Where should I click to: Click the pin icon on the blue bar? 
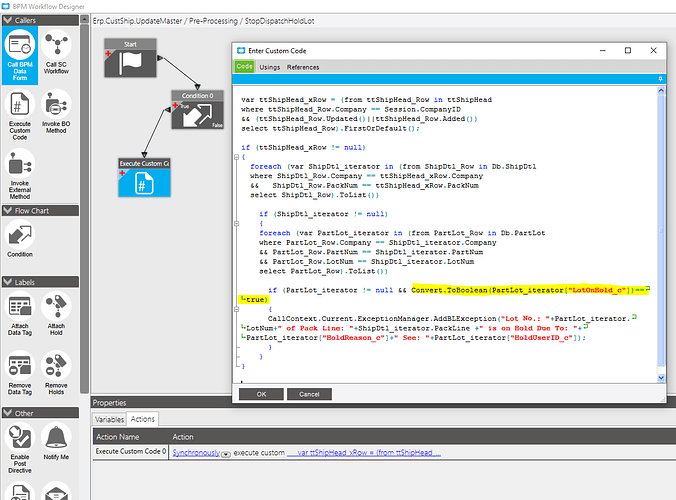coord(660,79)
